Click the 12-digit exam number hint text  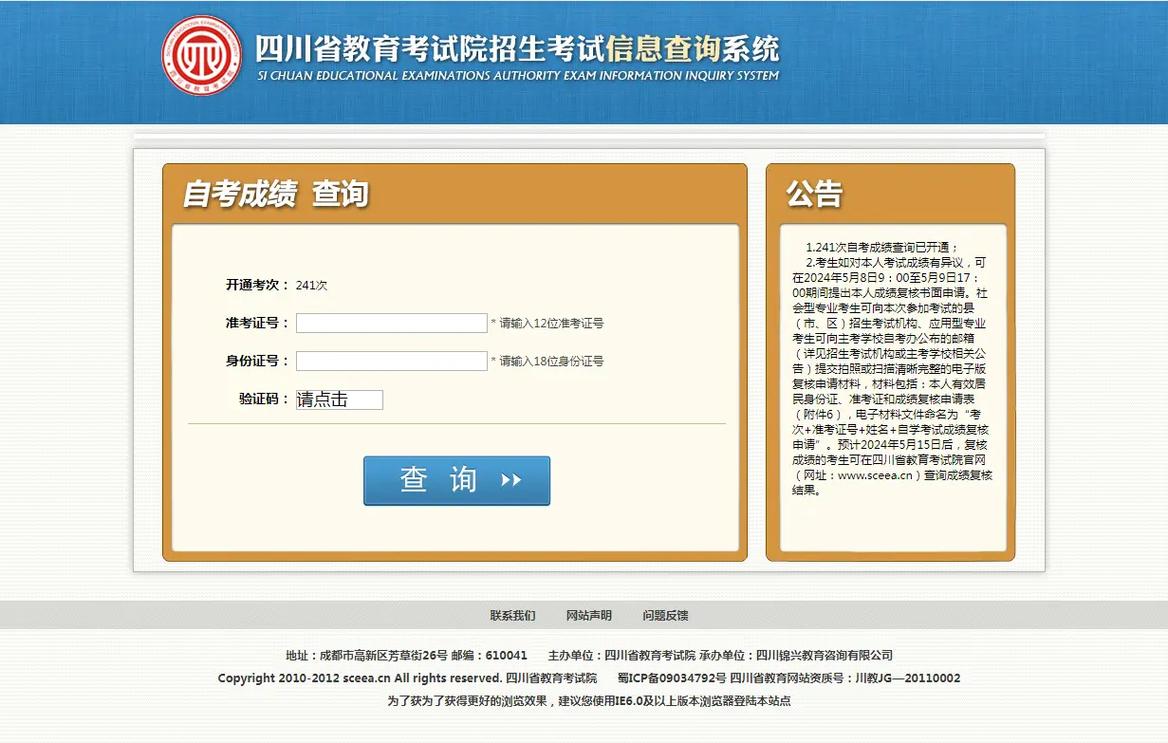(x=549, y=323)
